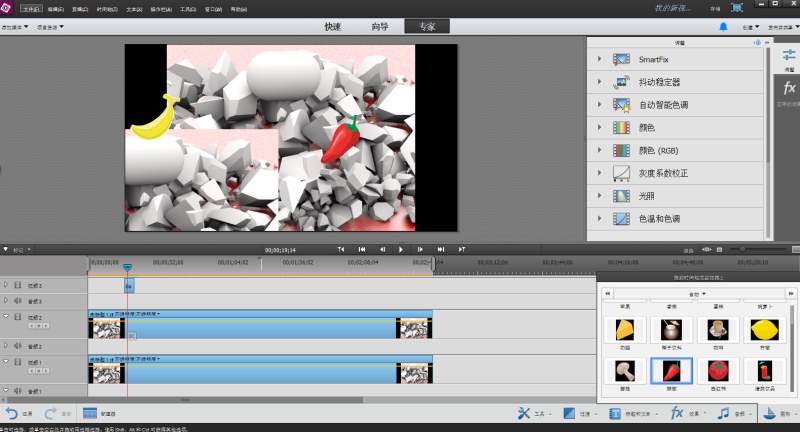This screenshot has width=800, height=432.
Task: Toggle the speaker icon on Audio 3 track
Action: point(18,301)
